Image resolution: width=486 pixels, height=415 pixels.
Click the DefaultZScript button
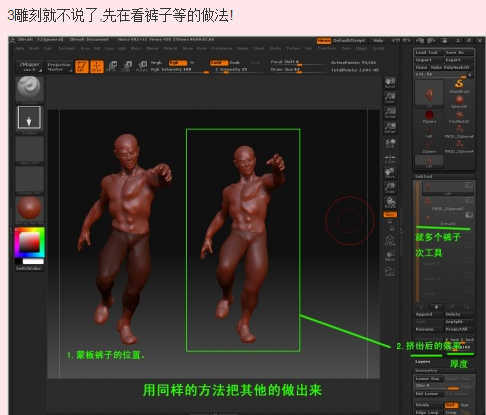pos(349,41)
